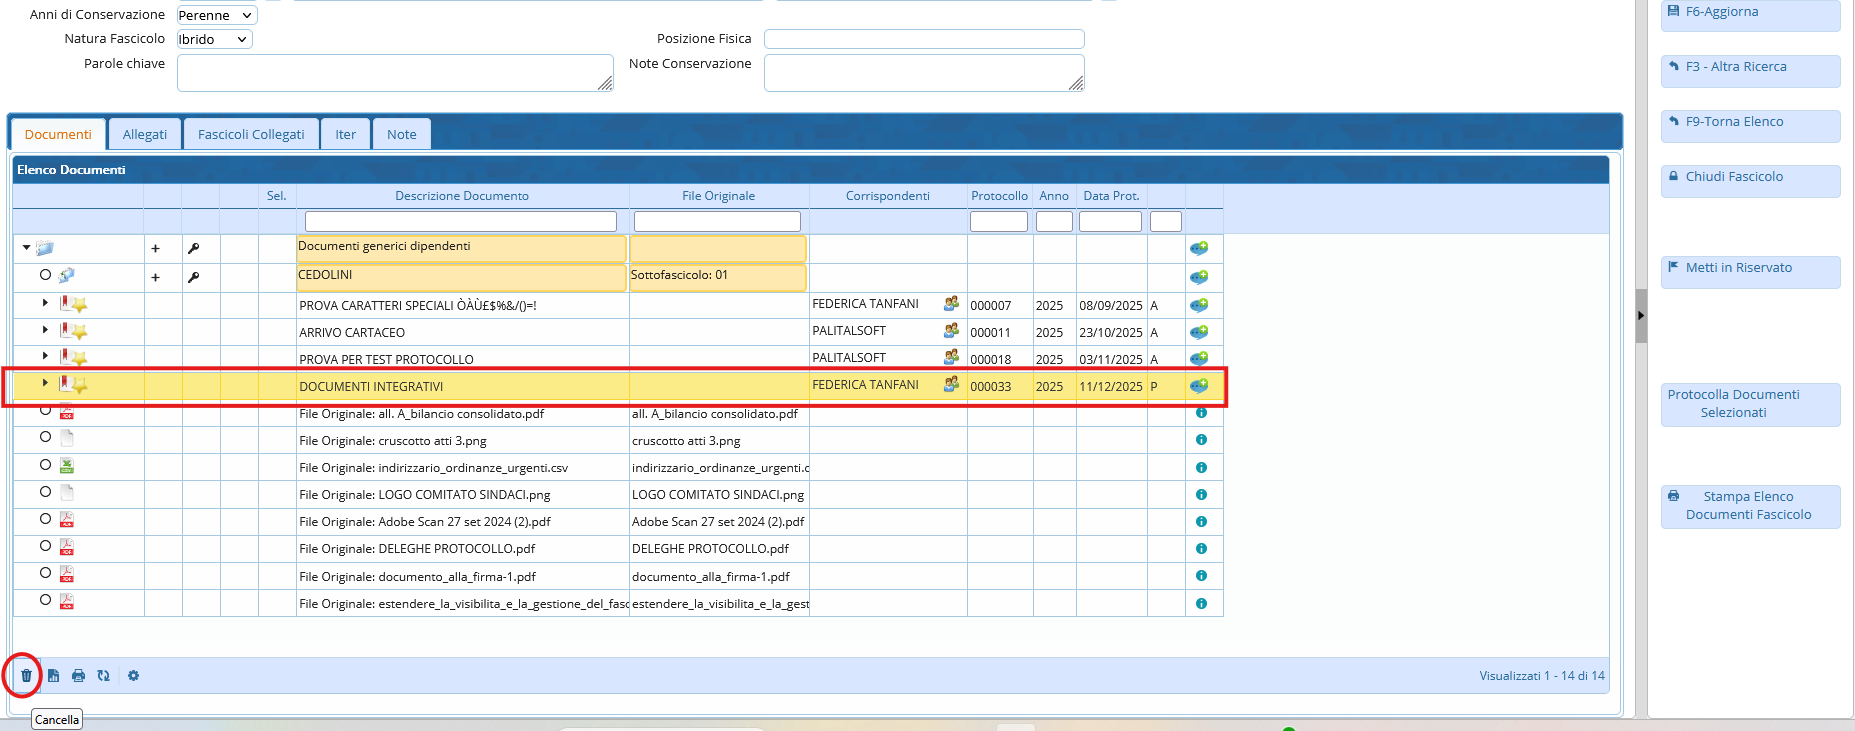Open the Fascicoli Collegati tab

point(251,135)
